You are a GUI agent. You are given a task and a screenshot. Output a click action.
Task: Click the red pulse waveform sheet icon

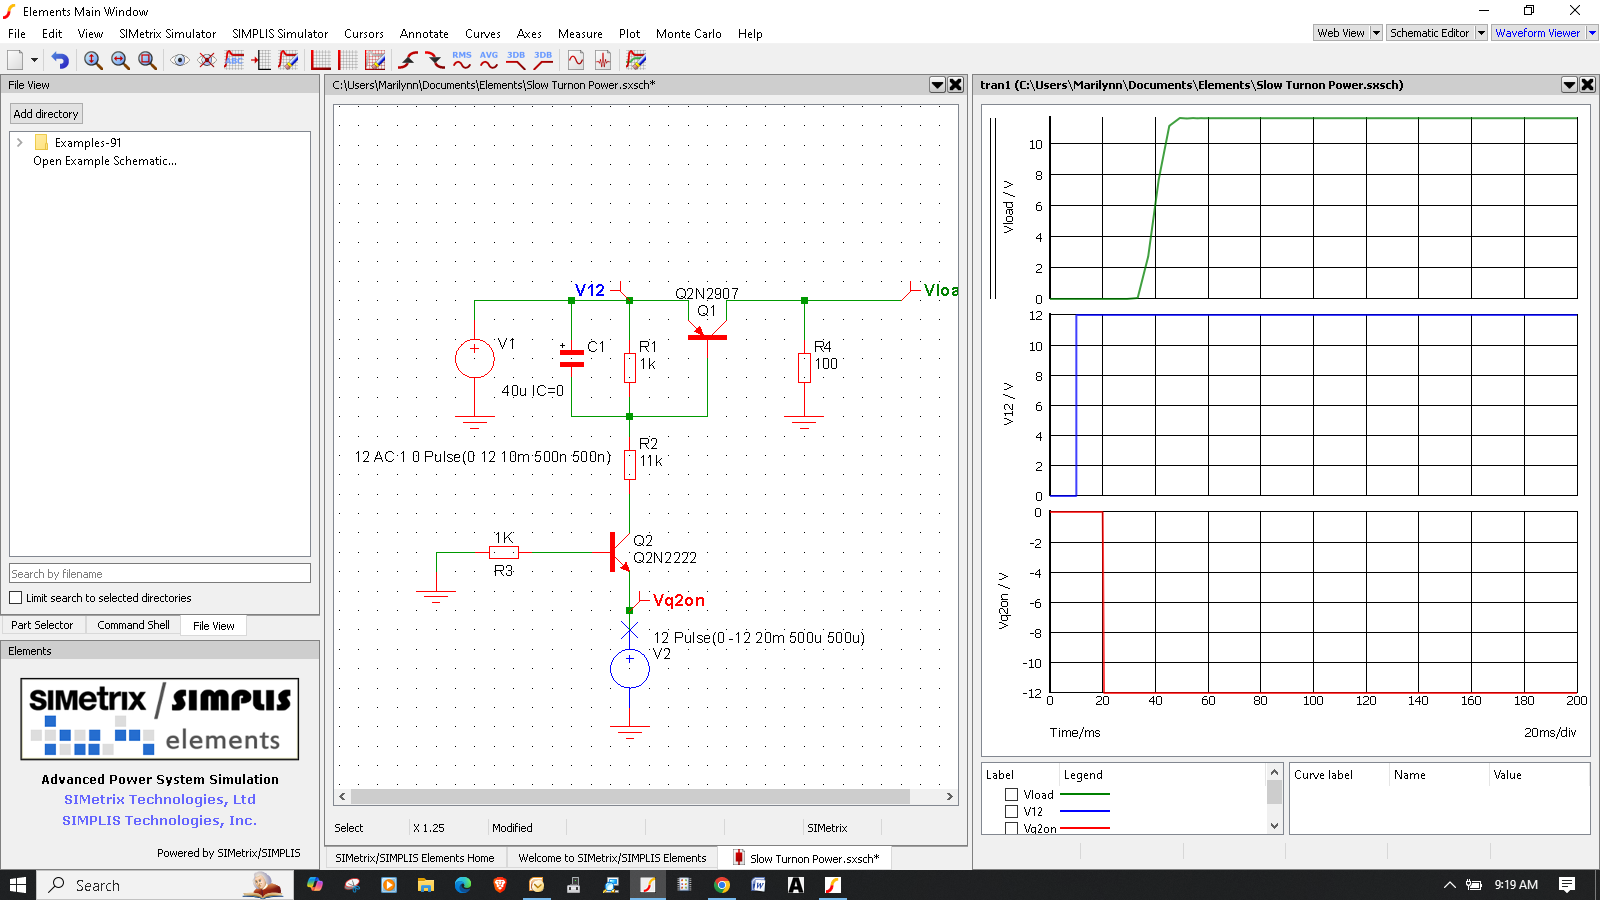[x=603, y=60]
